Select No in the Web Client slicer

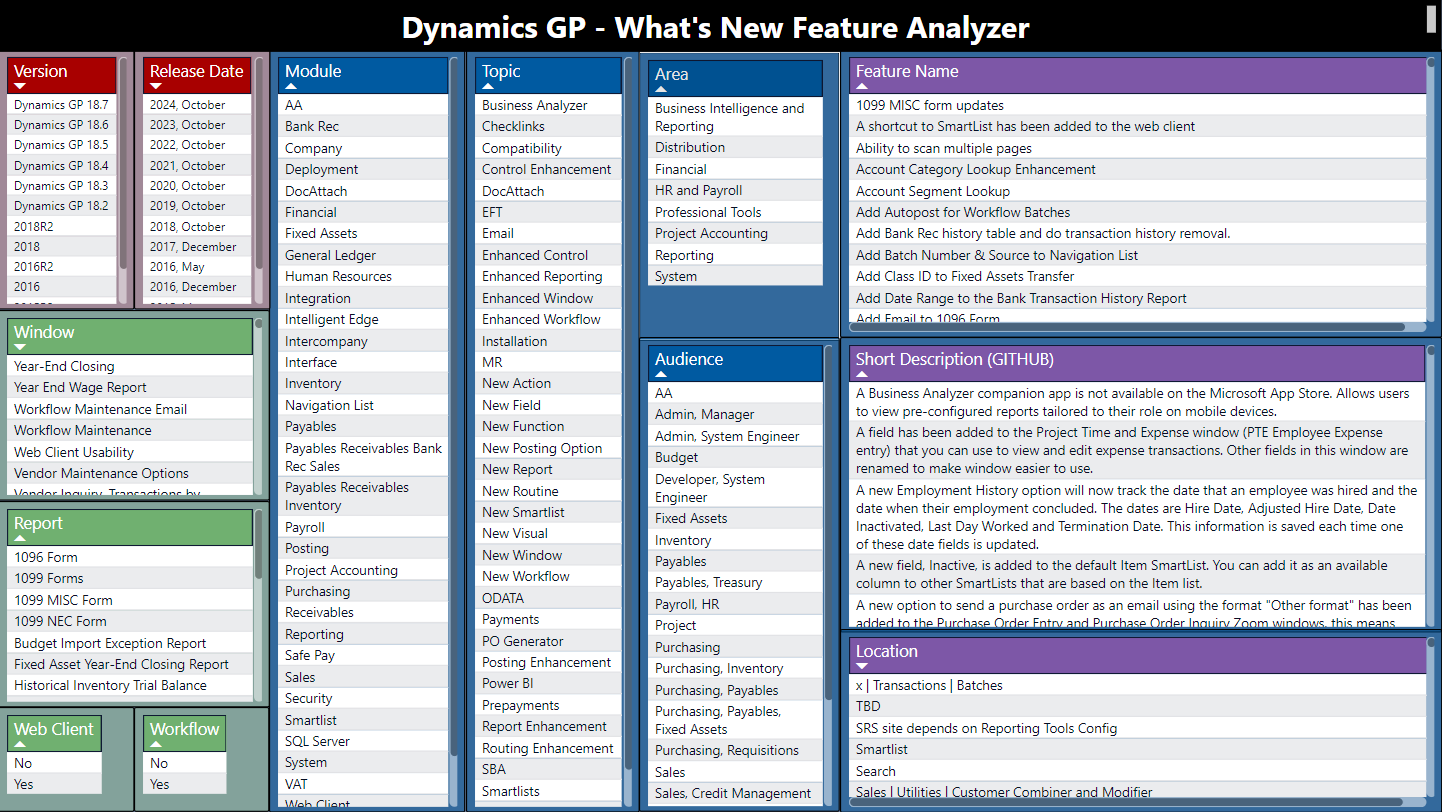tap(54, 763)
